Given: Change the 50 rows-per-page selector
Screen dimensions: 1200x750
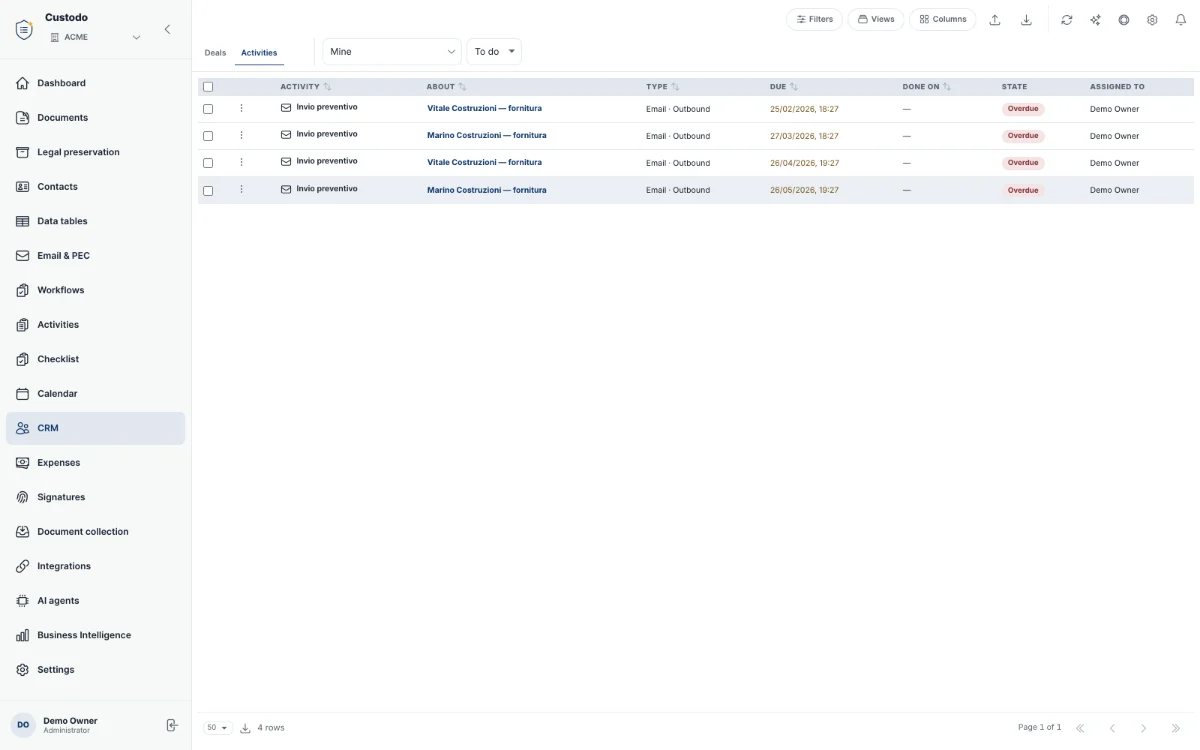Looking at the screenshot, I should [x=218, y=728].
